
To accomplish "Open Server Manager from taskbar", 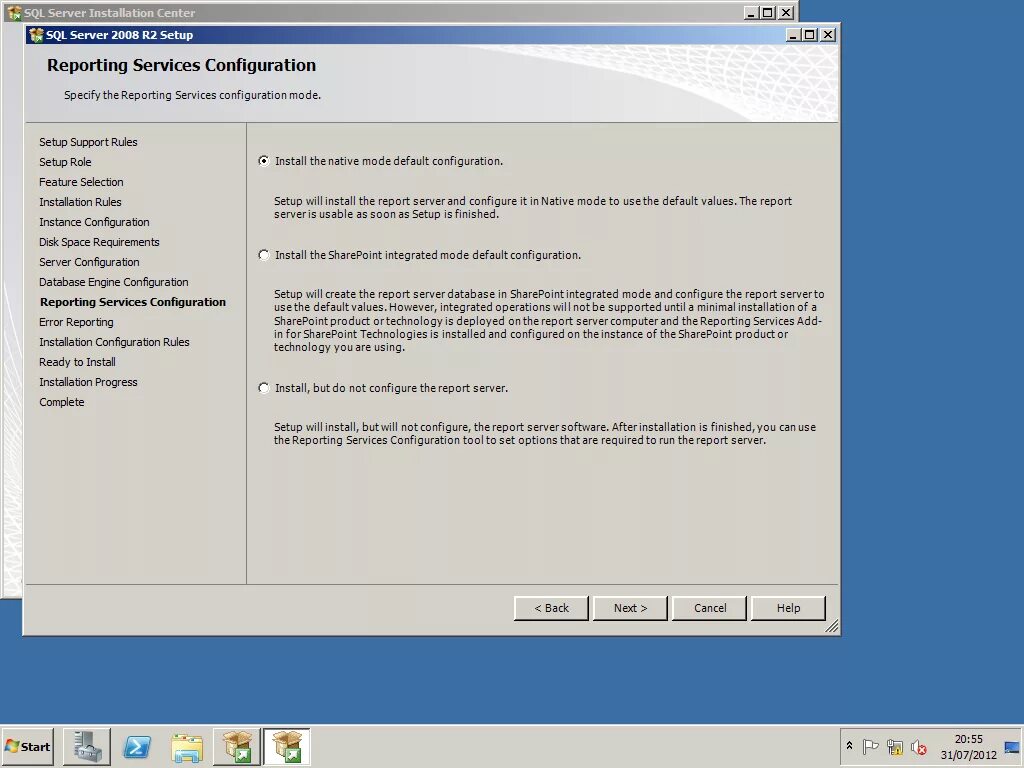I will pyautogui.click(x=87, y=746).
